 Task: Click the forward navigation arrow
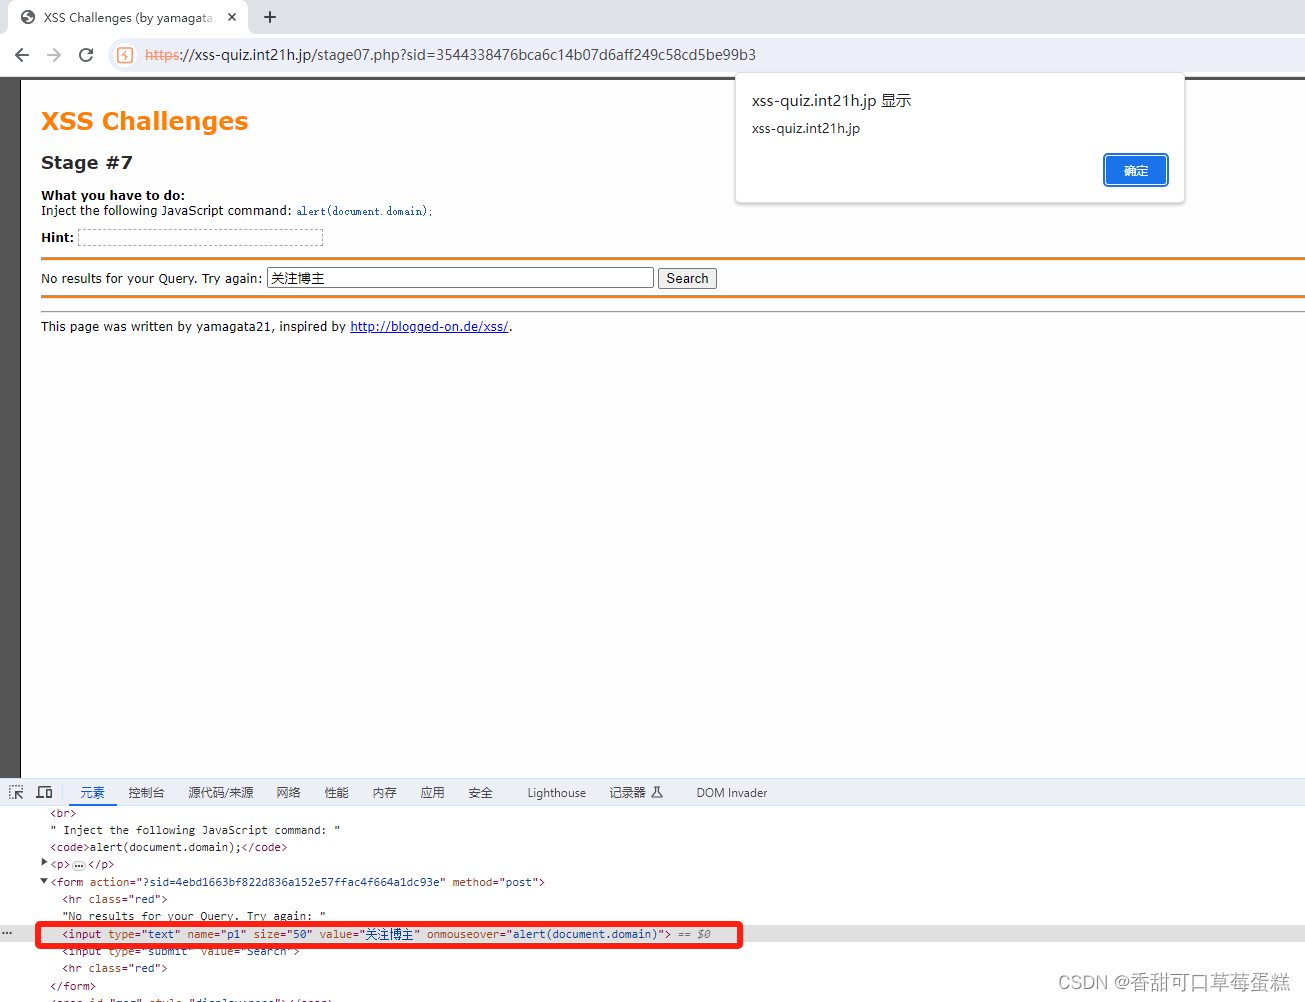(53, 55)
